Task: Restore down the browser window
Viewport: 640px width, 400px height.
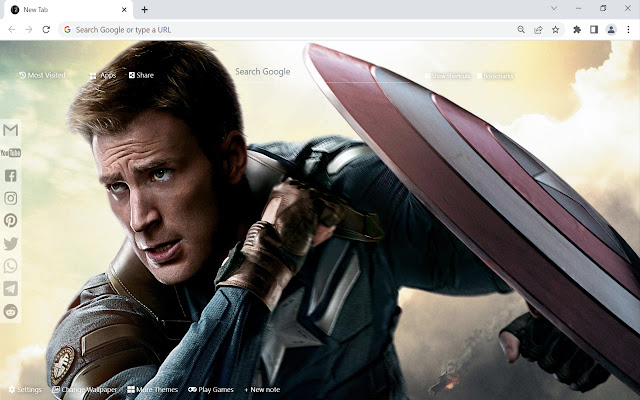Action: [603, 8]
